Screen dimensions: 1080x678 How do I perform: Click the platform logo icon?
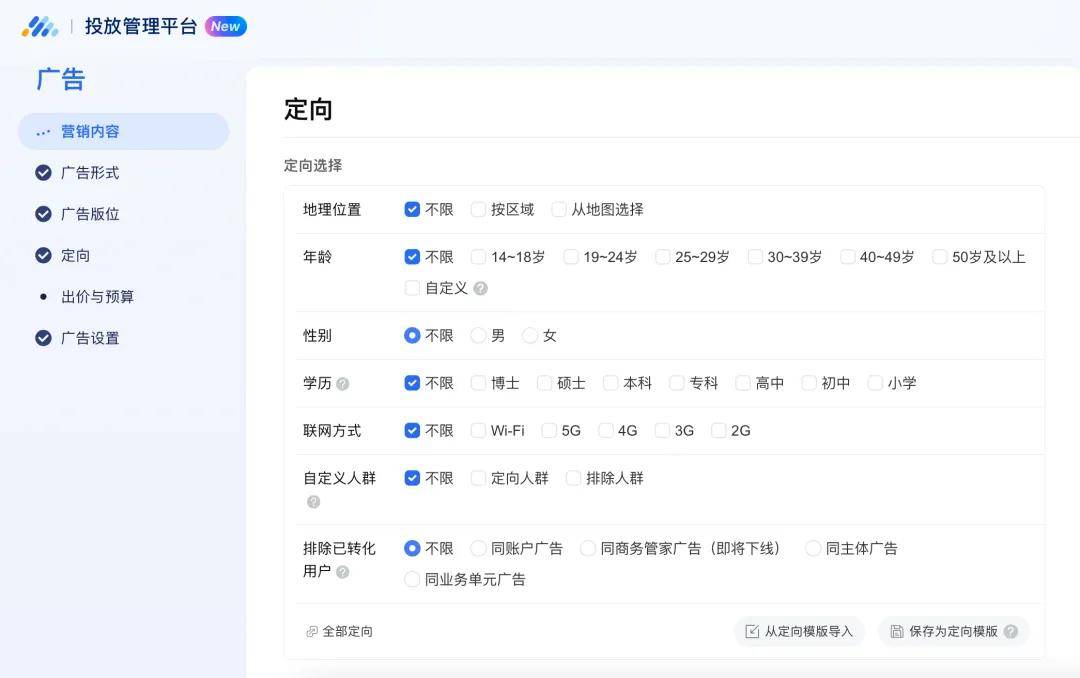pyautogui.click(x=40, y=27)
